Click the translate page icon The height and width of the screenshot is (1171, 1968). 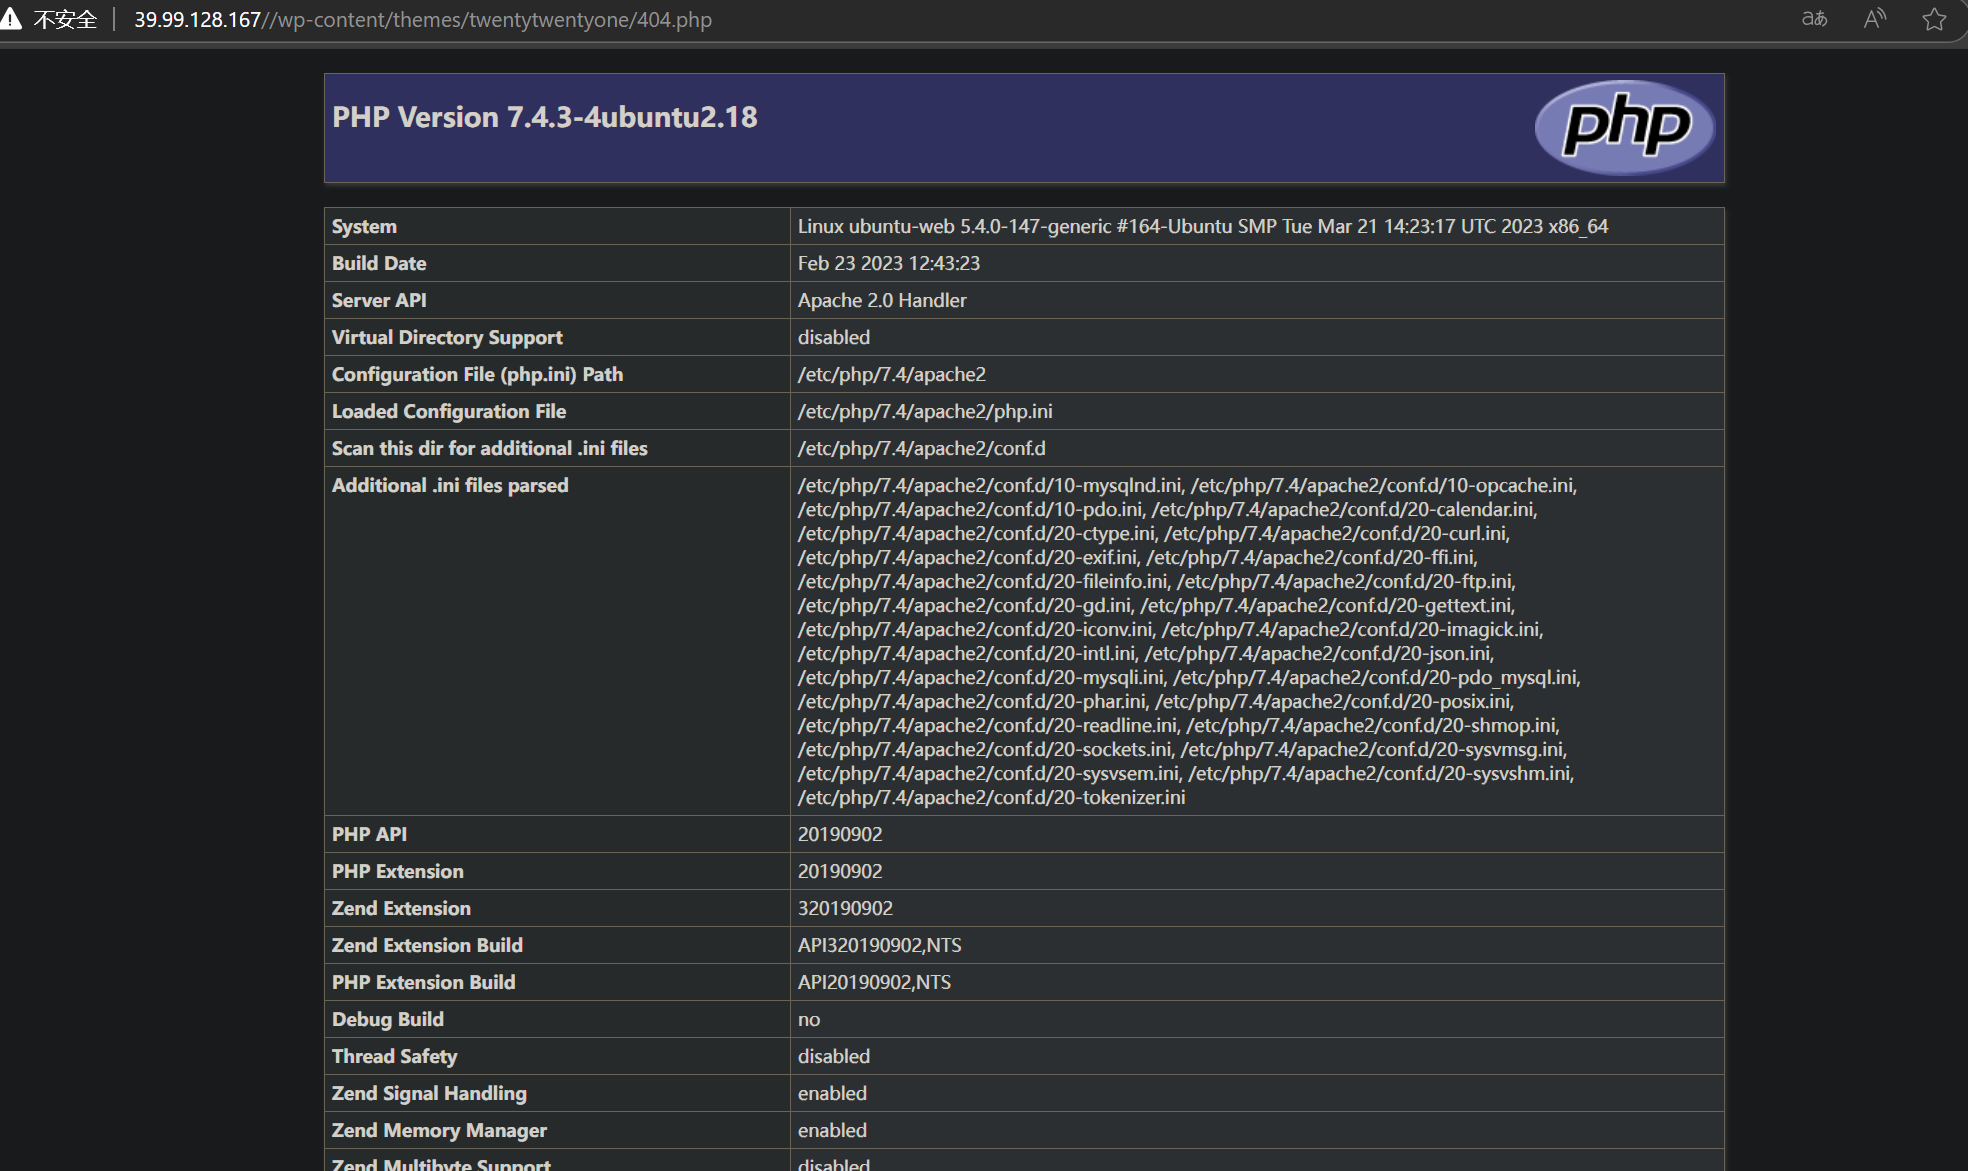(1814, 19)
